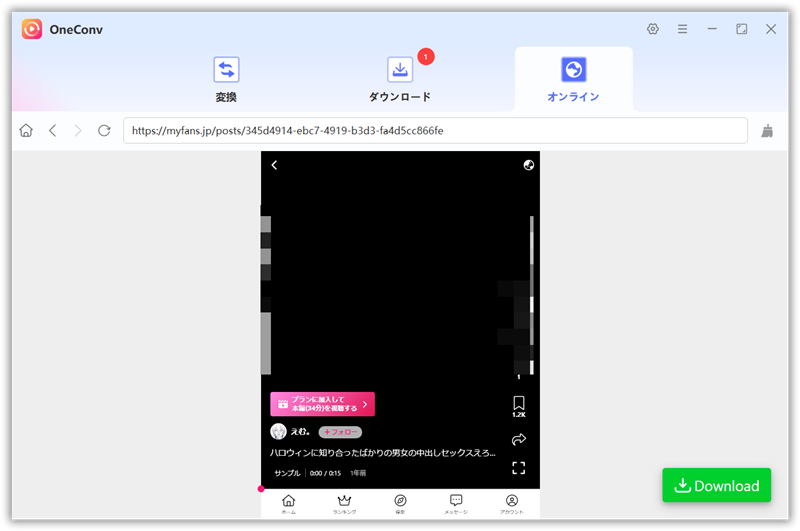The width and height of the screenshot is (800, 531).
Task: Open the hamburger menu in the title bar
Action: (x=682, y=29)
